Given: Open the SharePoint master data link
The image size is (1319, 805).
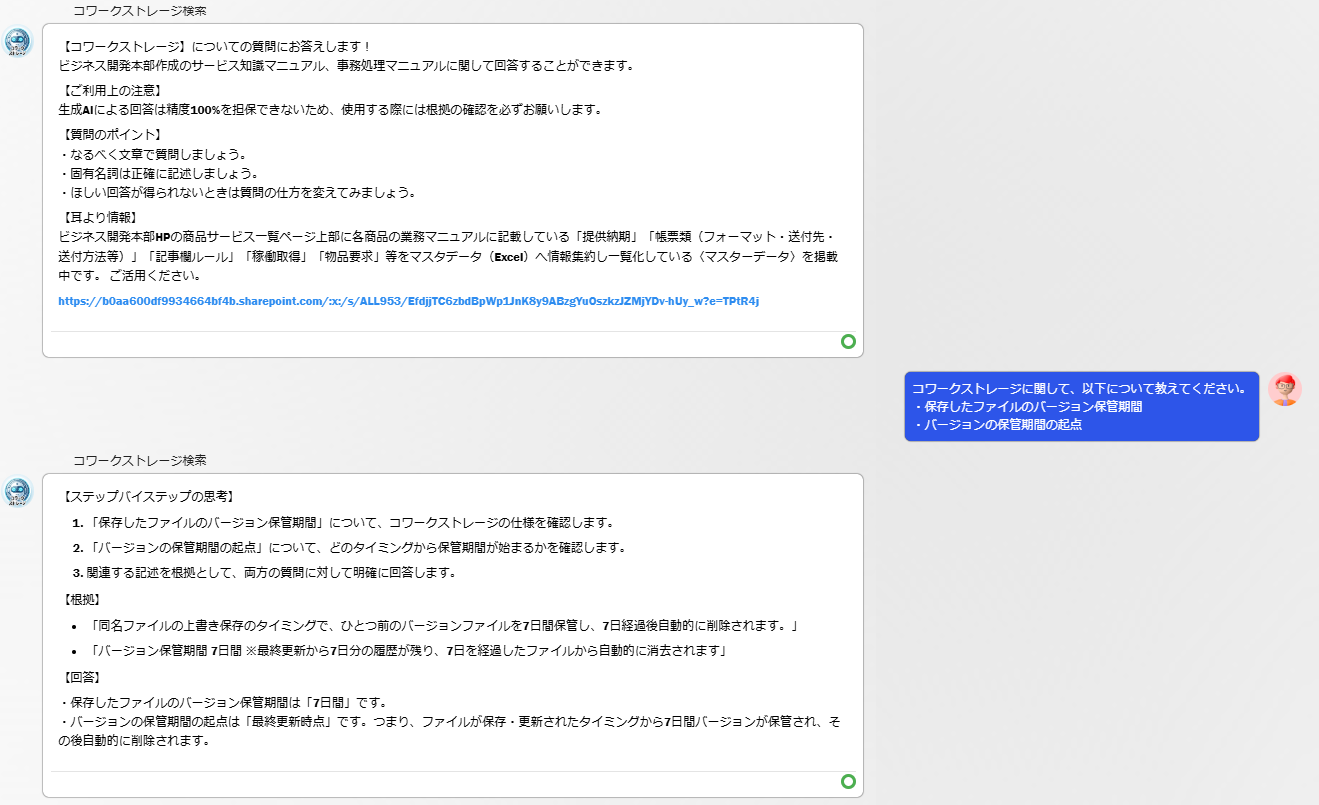Looking at the screenshot, I should (x=408, y=301).
